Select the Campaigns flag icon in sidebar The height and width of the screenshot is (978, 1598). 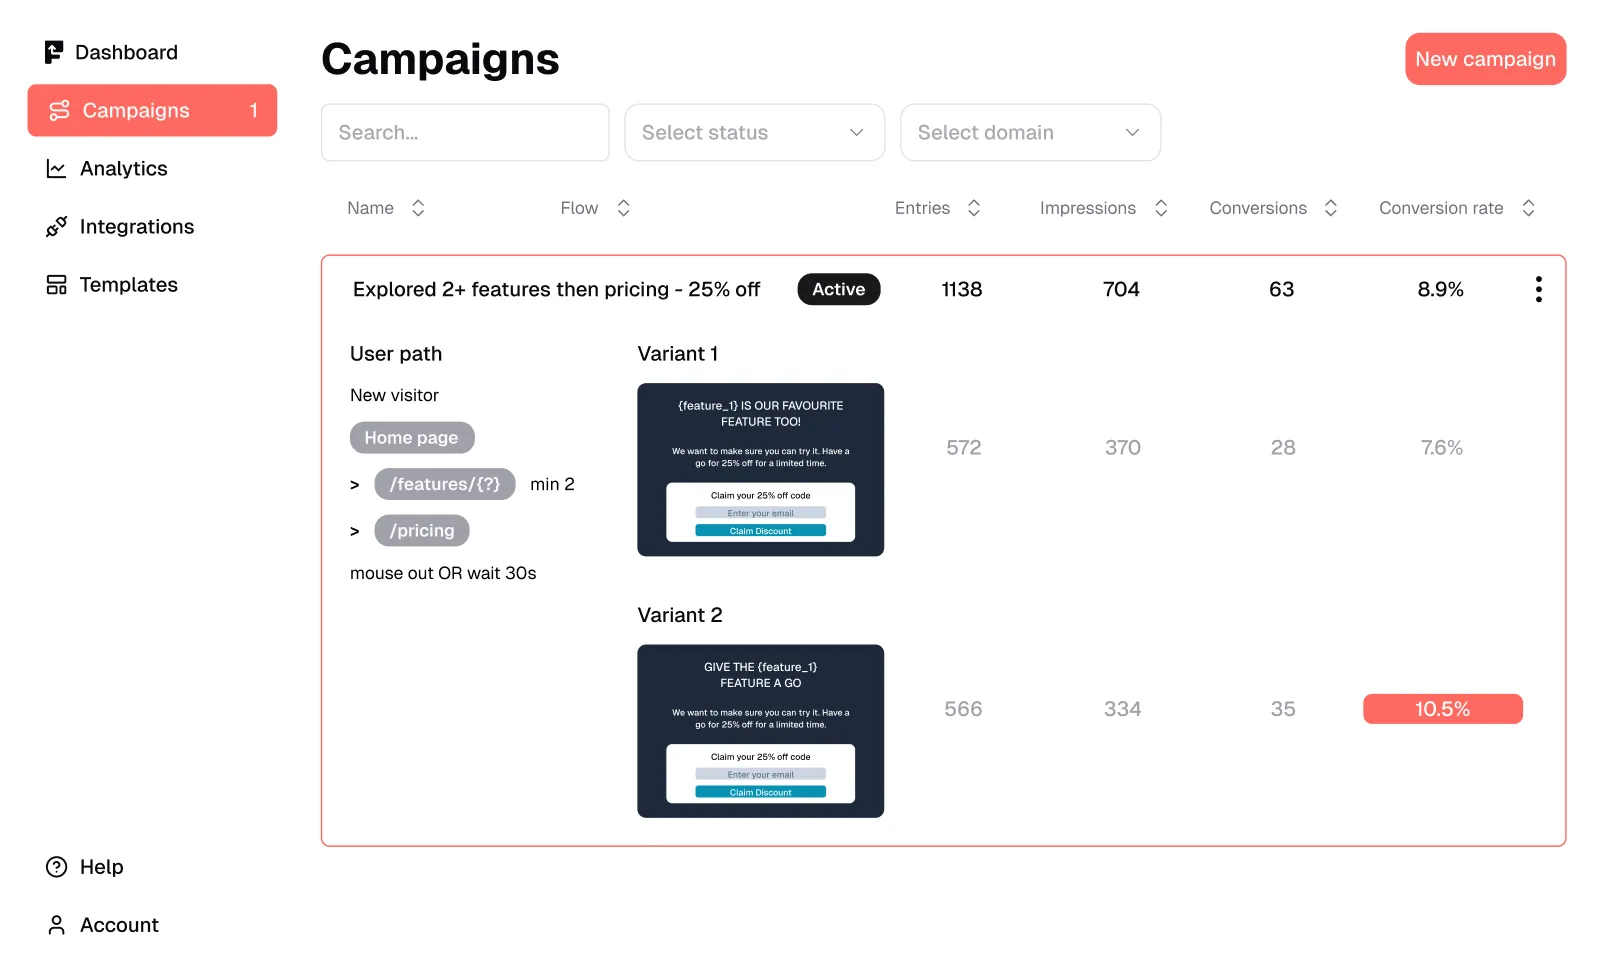[58, 110]
